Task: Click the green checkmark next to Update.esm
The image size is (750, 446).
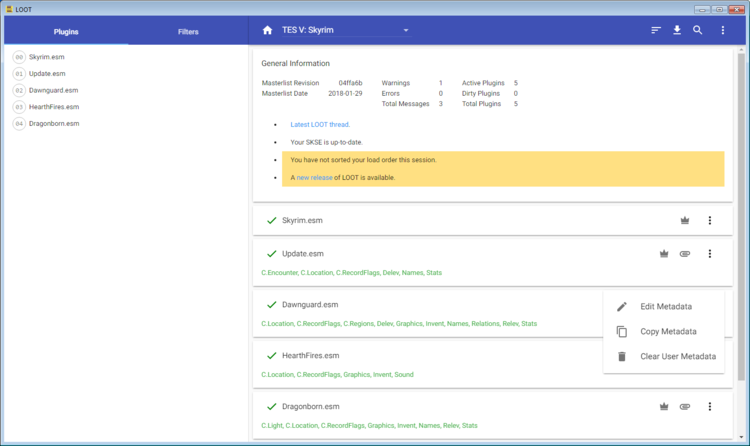Action: point(272,254)
